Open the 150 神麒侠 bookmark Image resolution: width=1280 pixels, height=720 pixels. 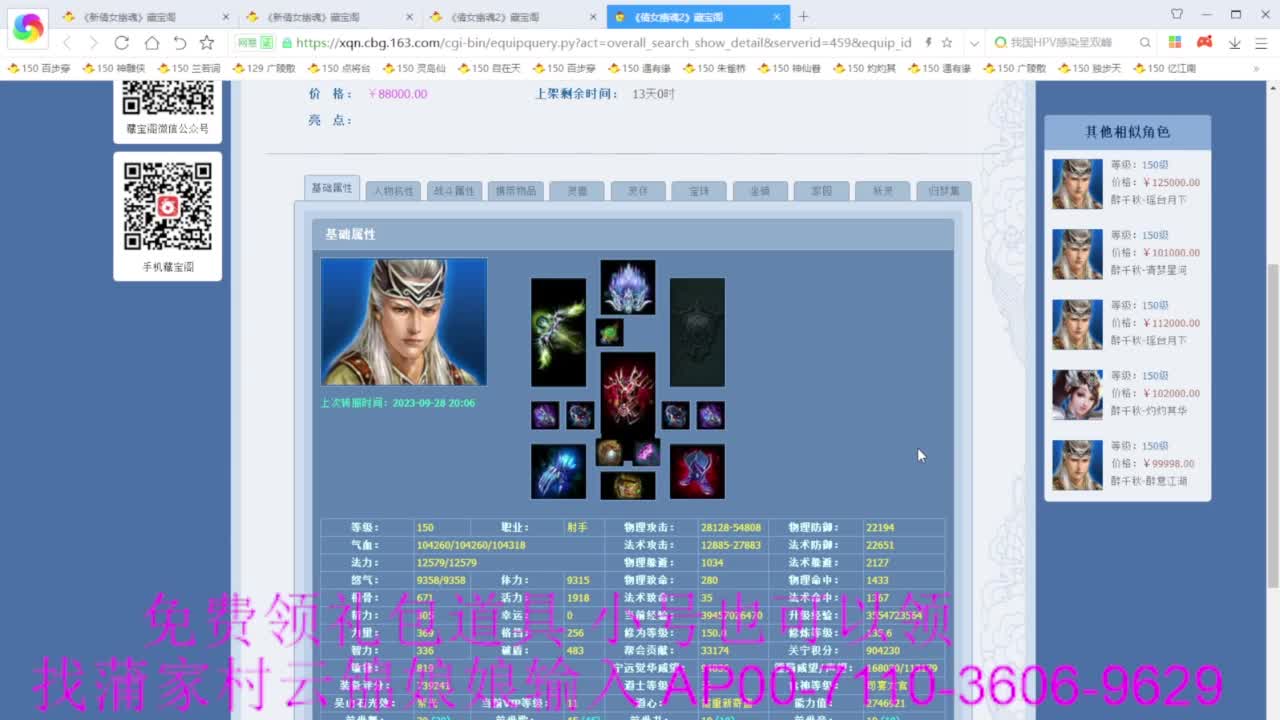113,68
